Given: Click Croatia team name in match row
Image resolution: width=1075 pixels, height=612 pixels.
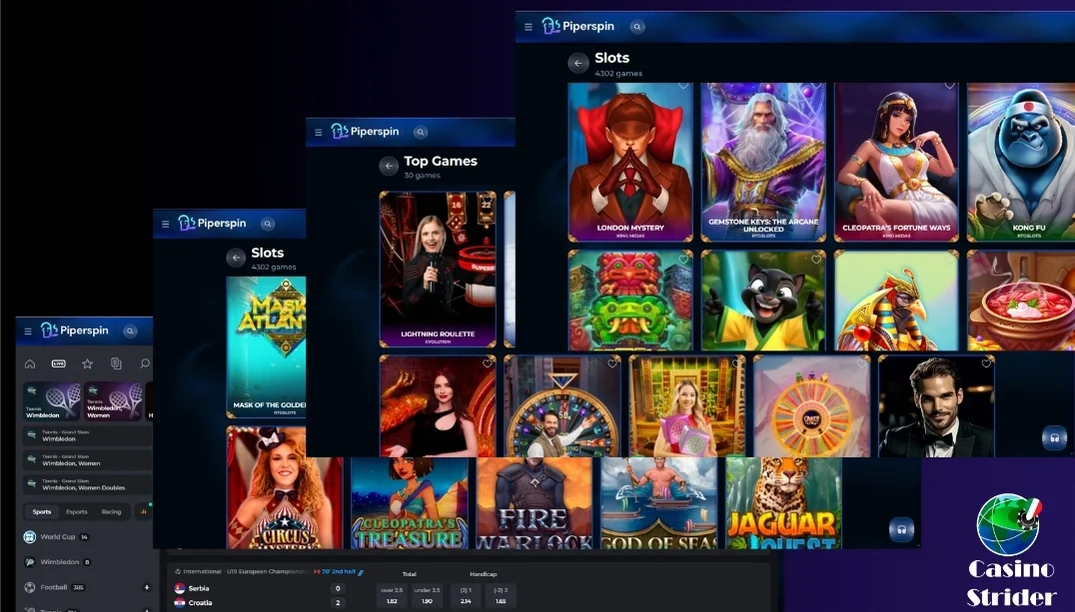Looking at the screenshot, I should [x=200, y=603].
